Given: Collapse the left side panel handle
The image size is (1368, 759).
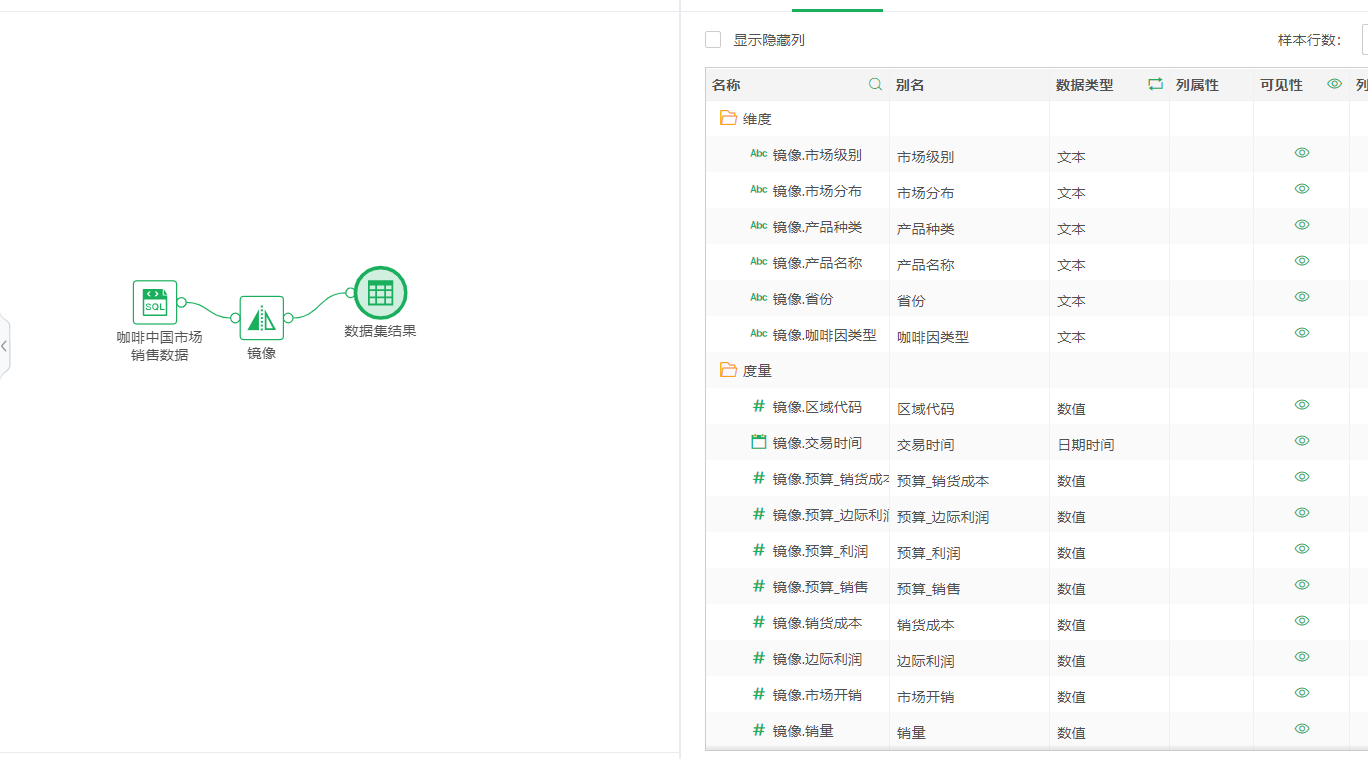Looking at the screenshot, I should (x=5, y=346).
